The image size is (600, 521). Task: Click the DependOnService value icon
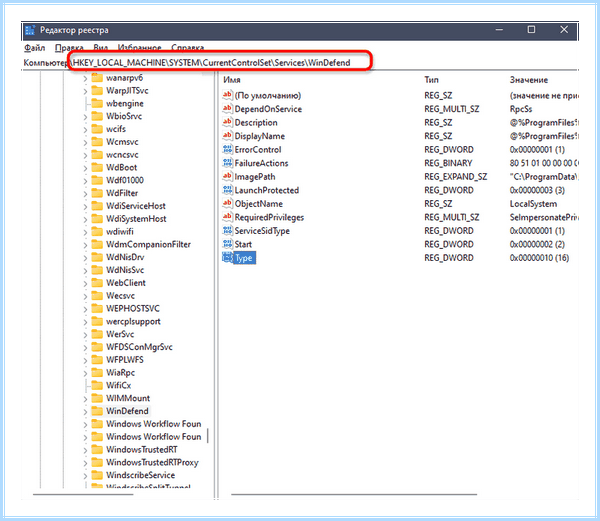[x=227, y=109]
